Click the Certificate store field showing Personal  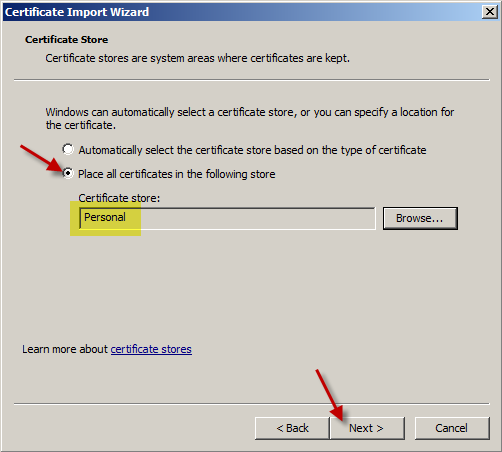coord(227,218)
